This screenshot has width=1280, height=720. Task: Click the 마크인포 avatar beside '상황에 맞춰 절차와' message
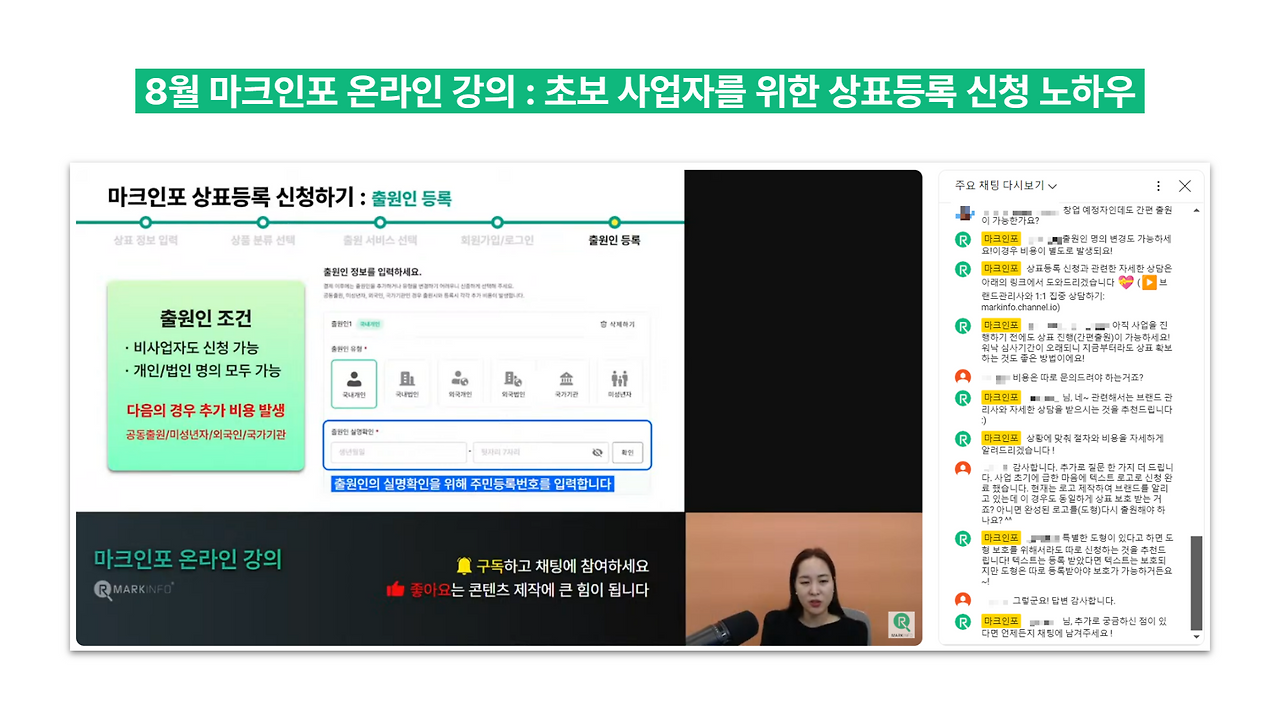click(x=963, y=438)
